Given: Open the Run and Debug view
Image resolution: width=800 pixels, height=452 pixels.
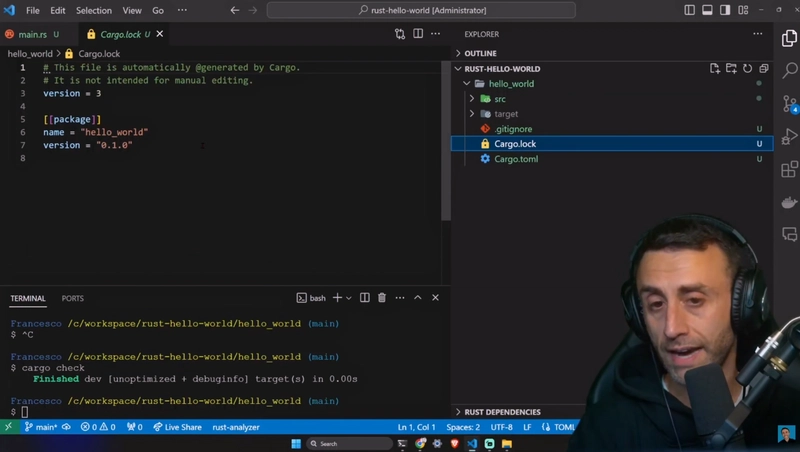Looking at the screenshot, I should [789, 136].
